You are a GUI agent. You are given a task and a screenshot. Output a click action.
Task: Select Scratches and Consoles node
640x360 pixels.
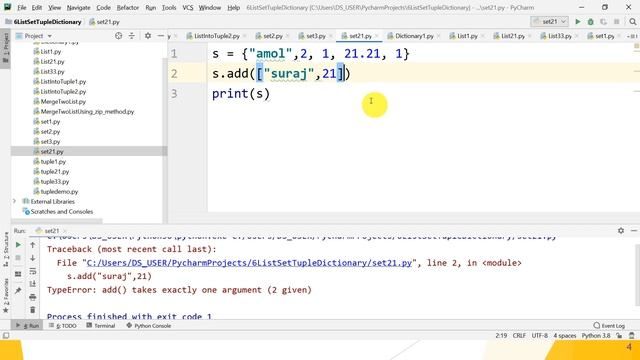coord(62,211)
